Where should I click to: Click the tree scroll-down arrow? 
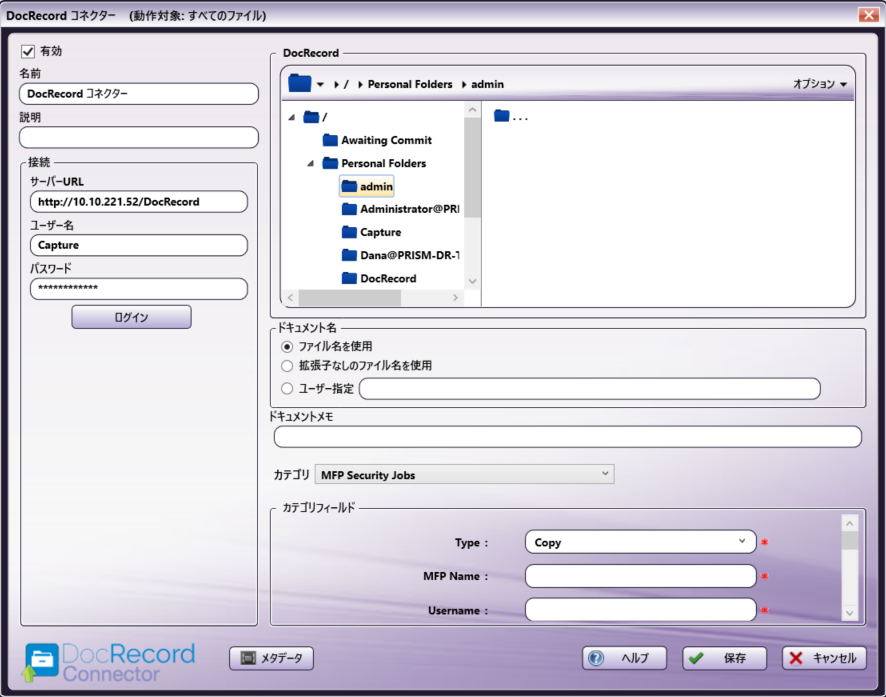[472, 281]
